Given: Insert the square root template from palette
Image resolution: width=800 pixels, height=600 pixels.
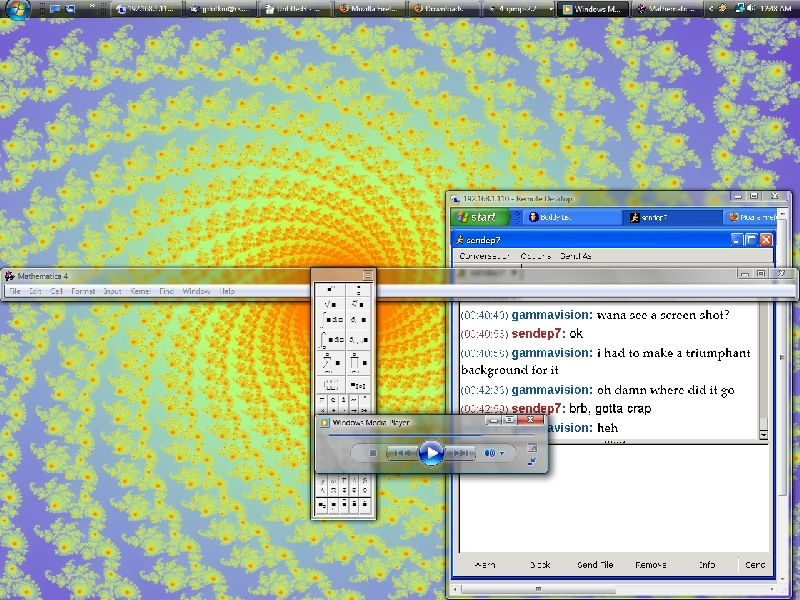Looking at the screenshot, I should coord(330,304).
